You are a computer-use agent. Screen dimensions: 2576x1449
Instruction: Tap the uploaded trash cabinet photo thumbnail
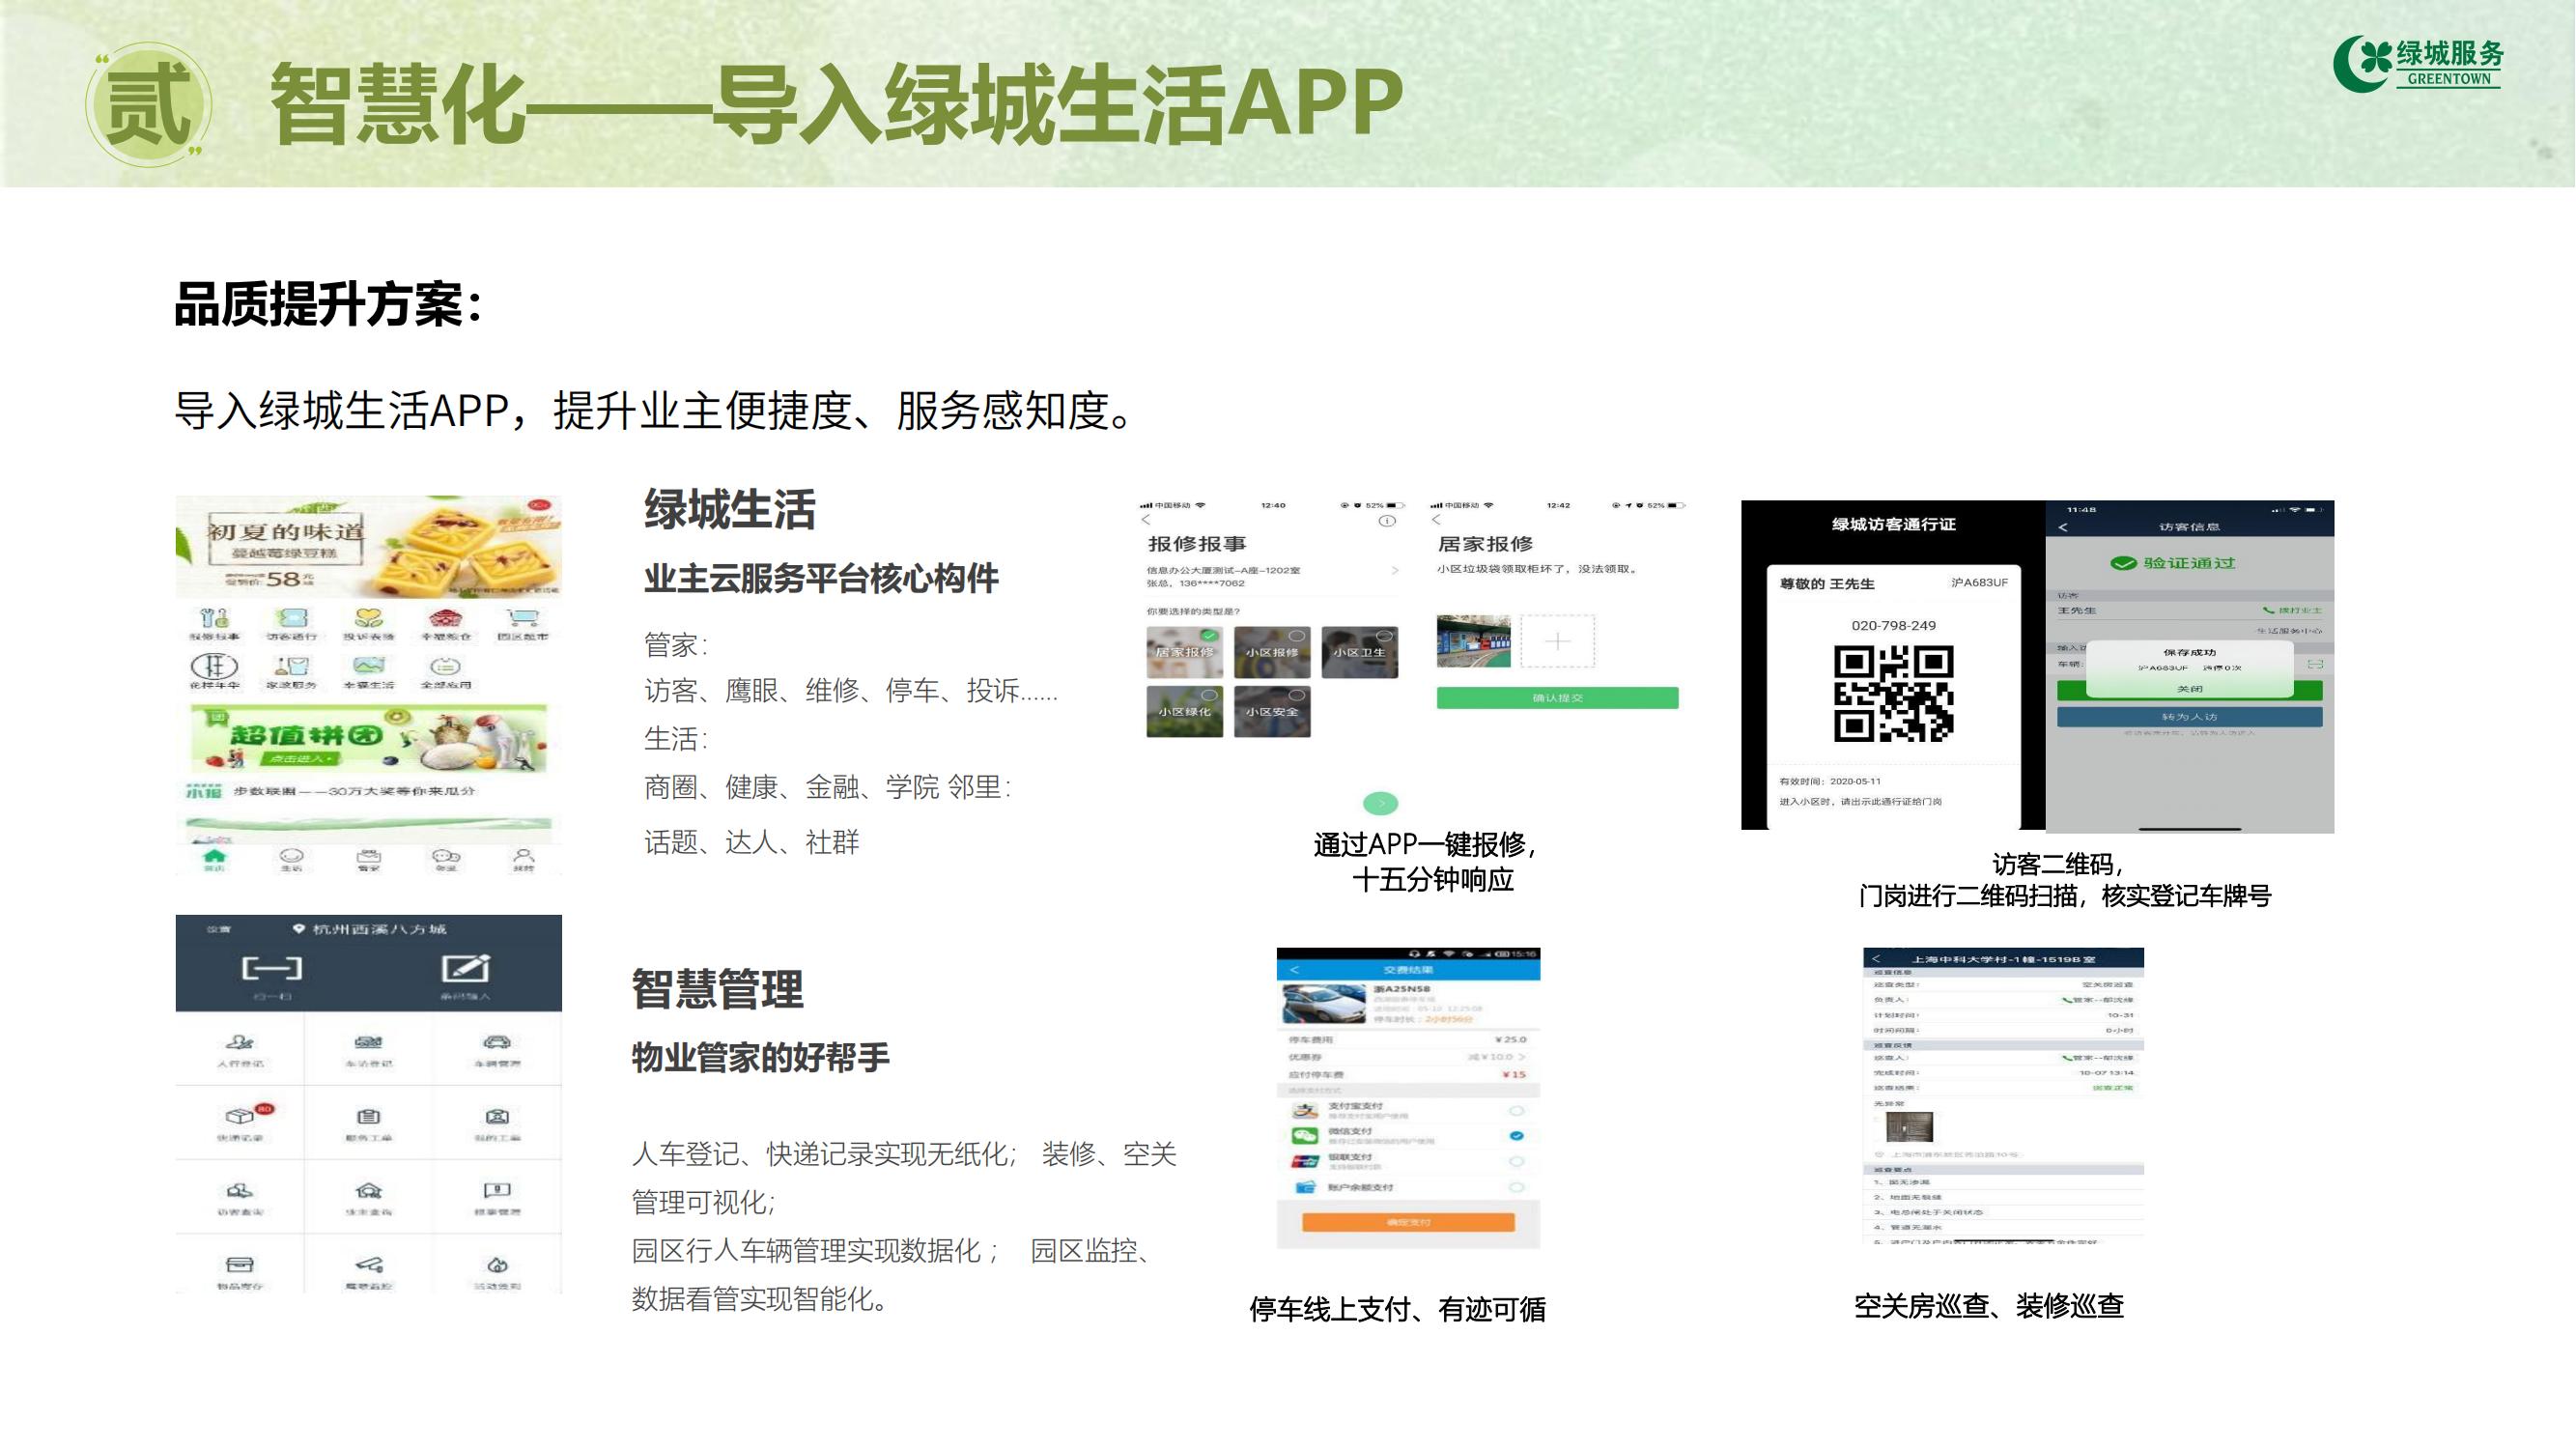[1473, 641]
